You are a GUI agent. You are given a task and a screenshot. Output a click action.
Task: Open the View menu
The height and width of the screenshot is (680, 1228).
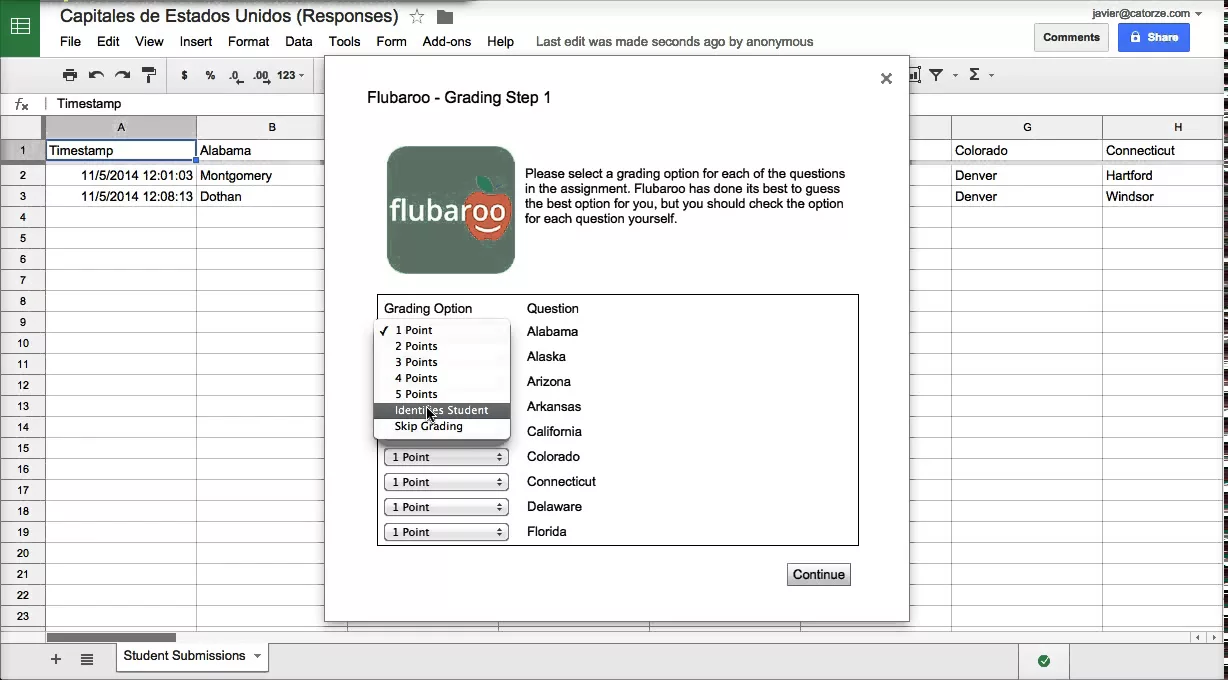(149, 42)
